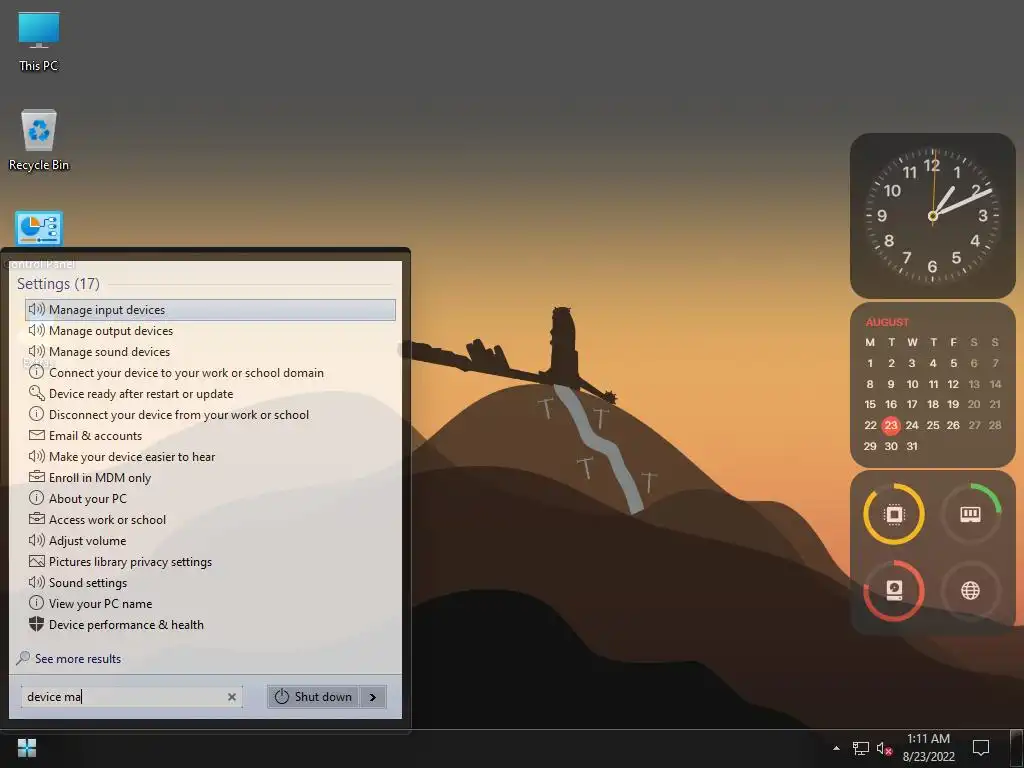Click speaker icon beside Manage output devices
Viewport: 1024px width, 768px height.
click(x=37, y=330)
